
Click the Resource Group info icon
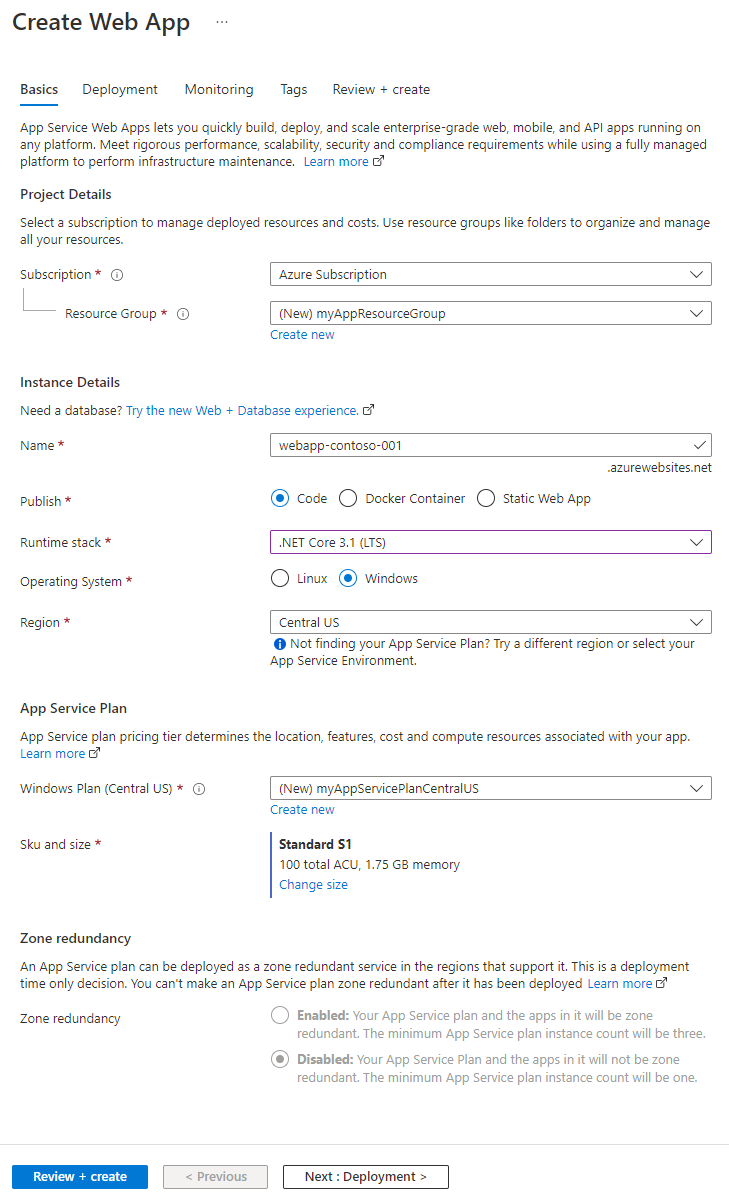[183, 313]
